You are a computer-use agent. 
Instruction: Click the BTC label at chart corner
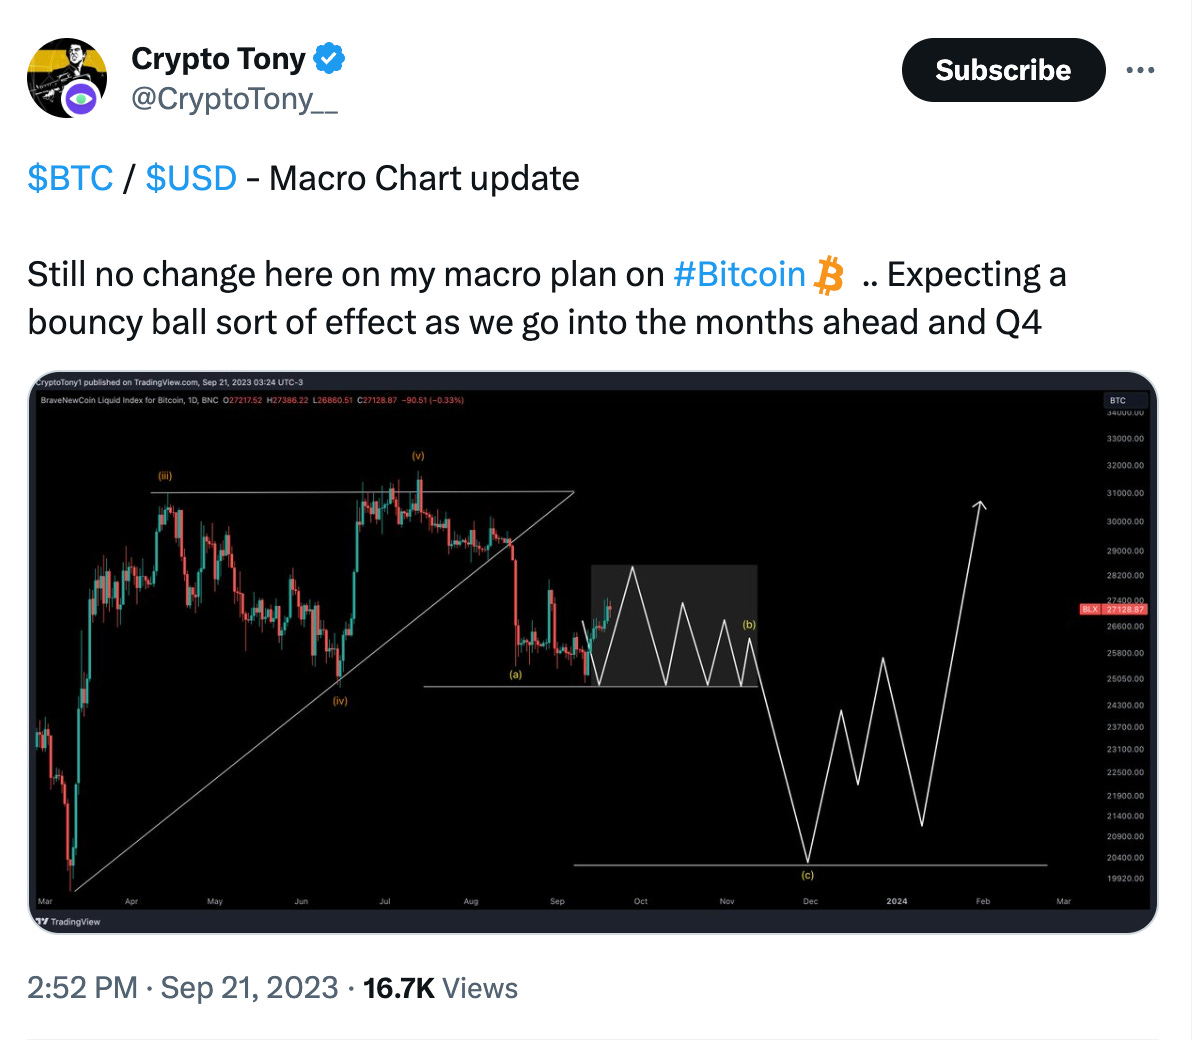point(1118,400)
